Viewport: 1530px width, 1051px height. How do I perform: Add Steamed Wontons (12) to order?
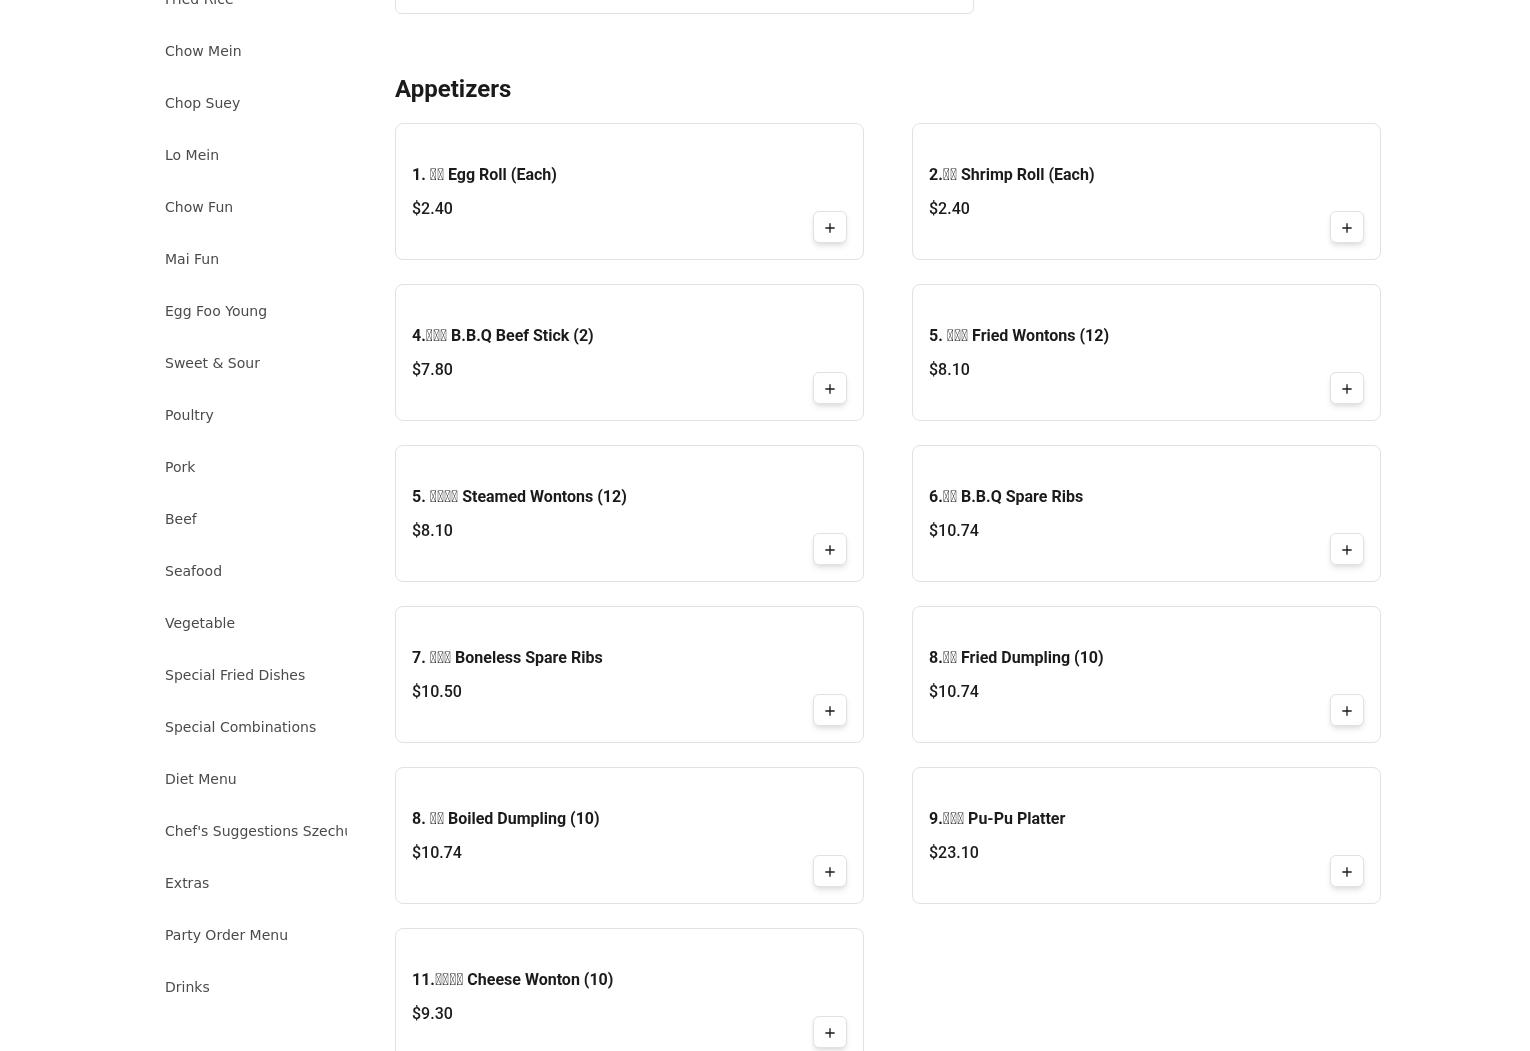[x=829, y=550]
